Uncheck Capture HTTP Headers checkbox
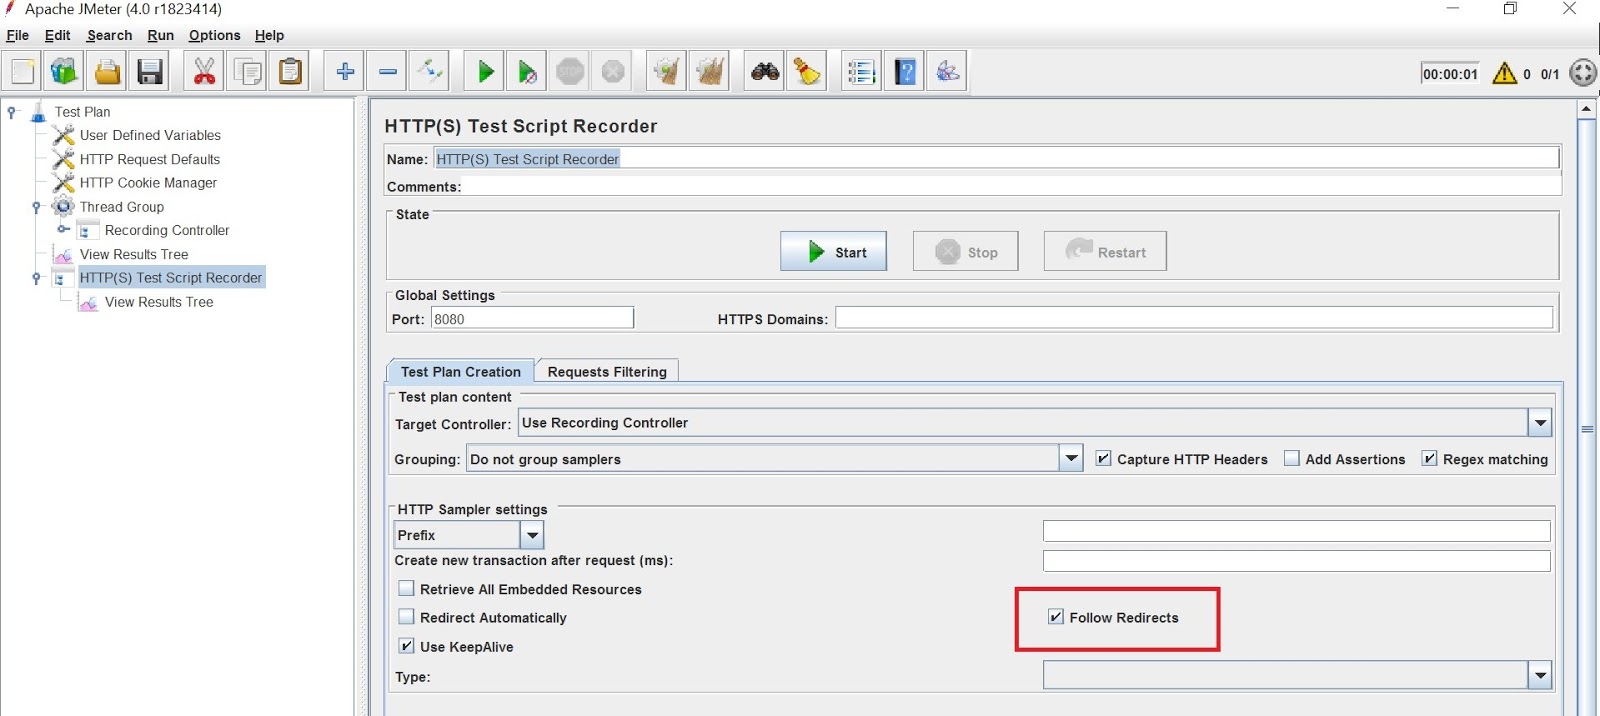Viewport: 1600px width, 716px height. [x=1103, y=459]
